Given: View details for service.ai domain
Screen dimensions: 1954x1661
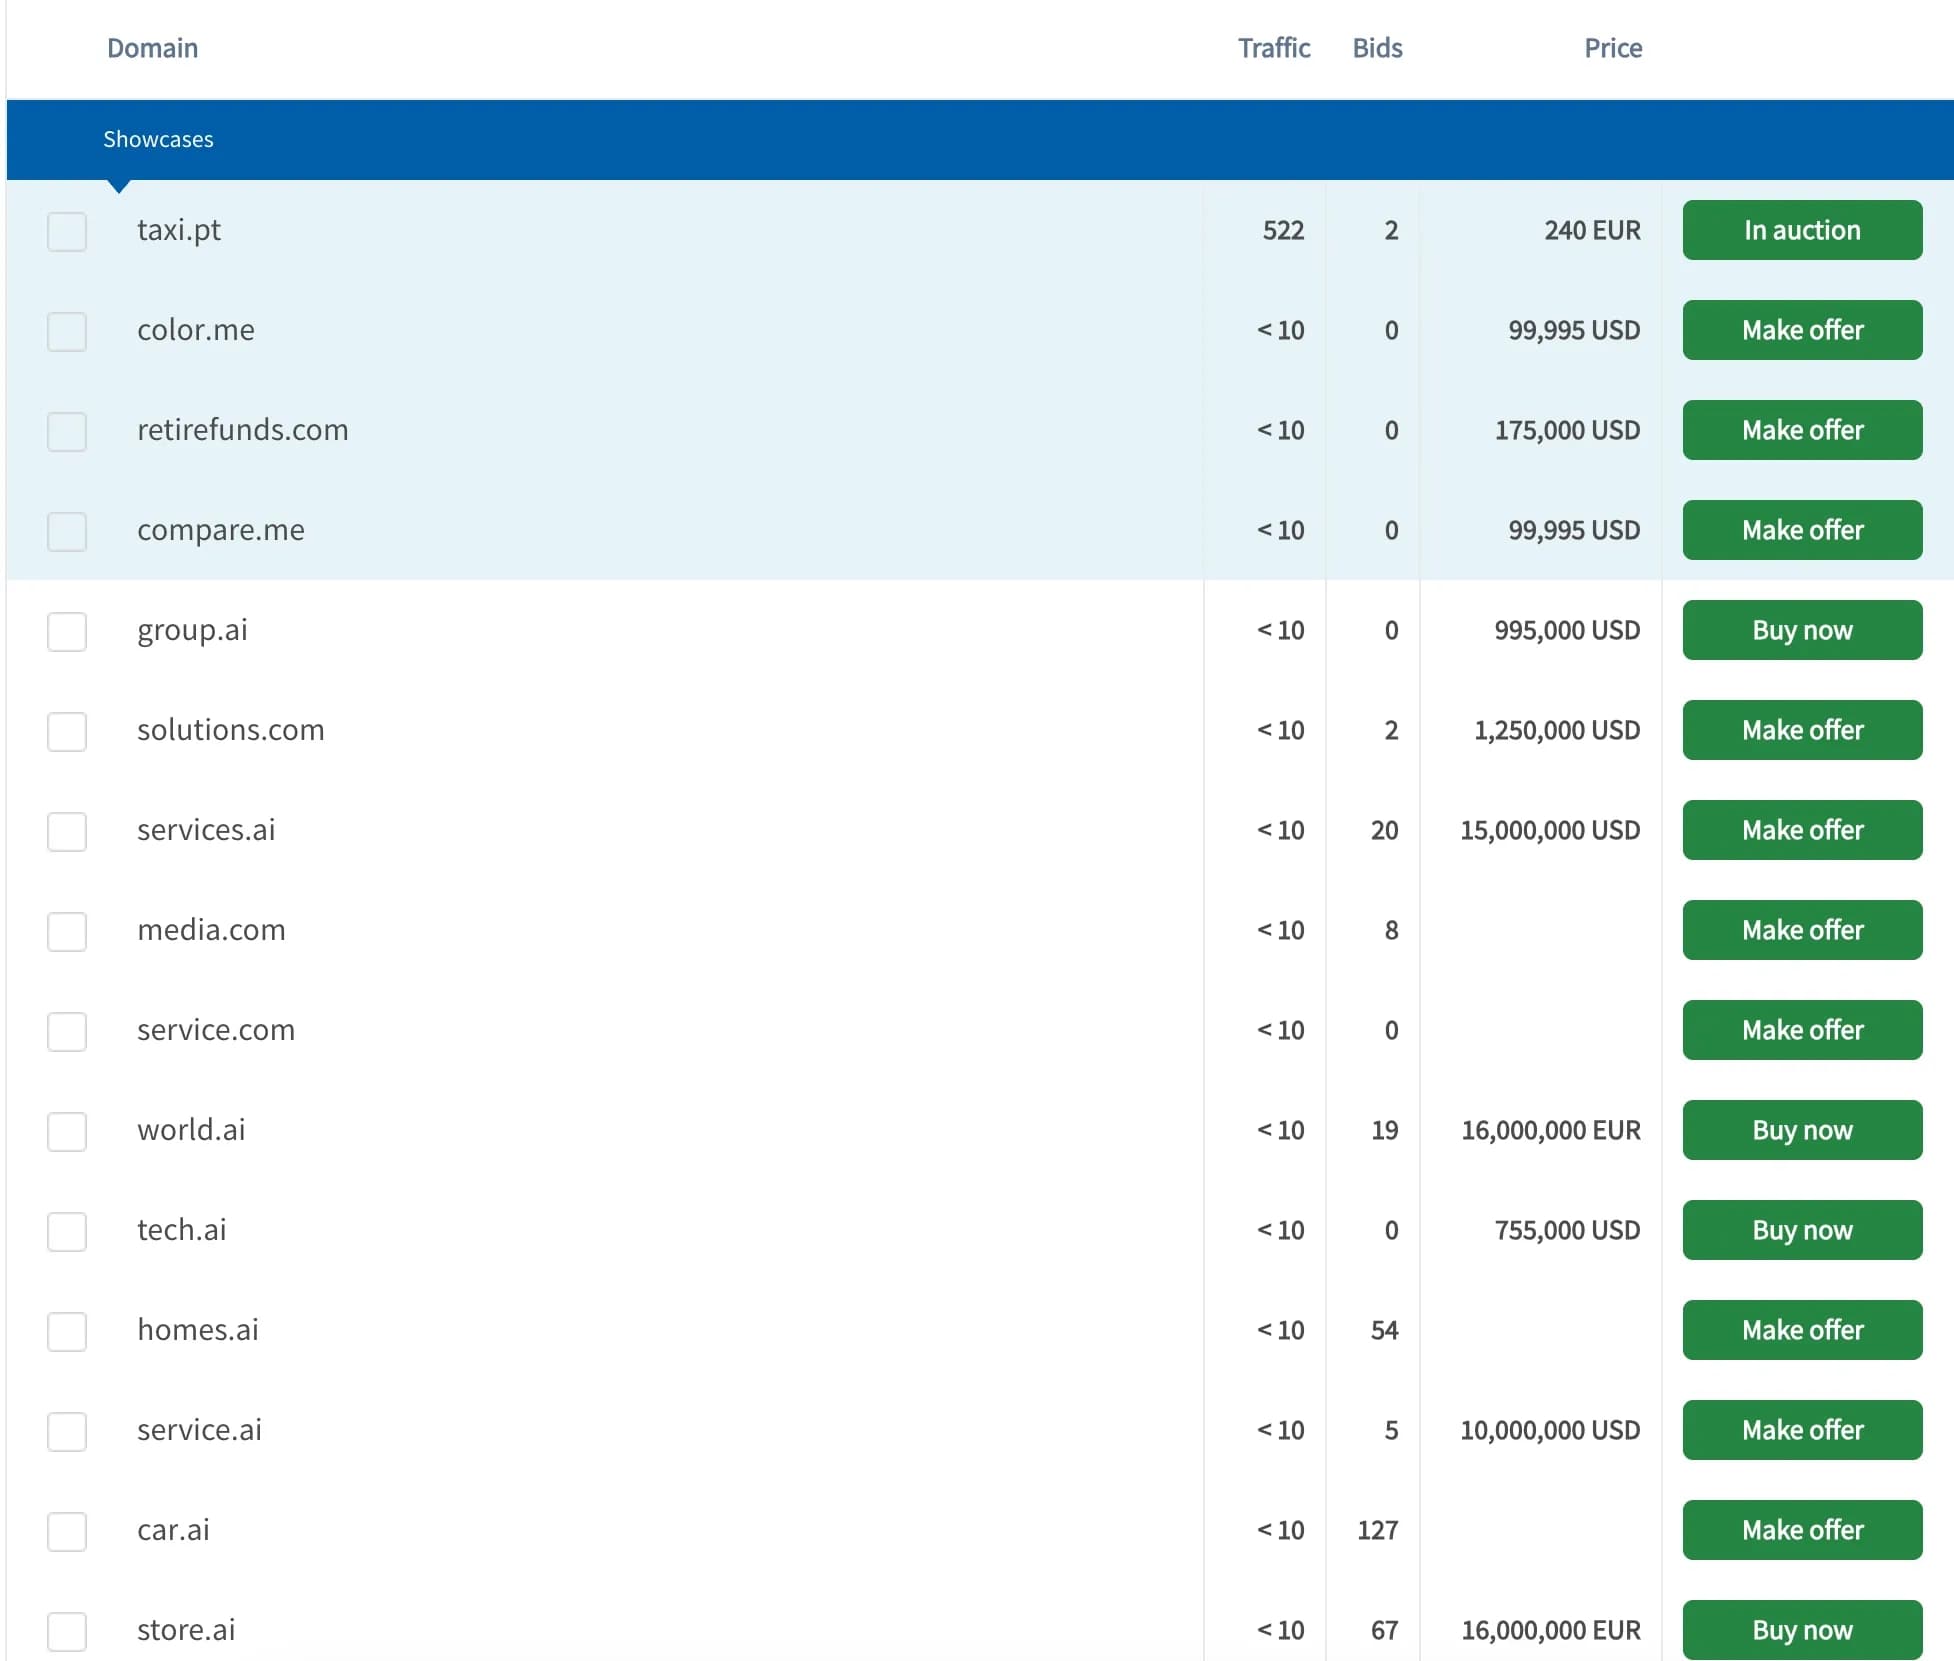Looking at the screenshot, I should [x=199, y=1430].
